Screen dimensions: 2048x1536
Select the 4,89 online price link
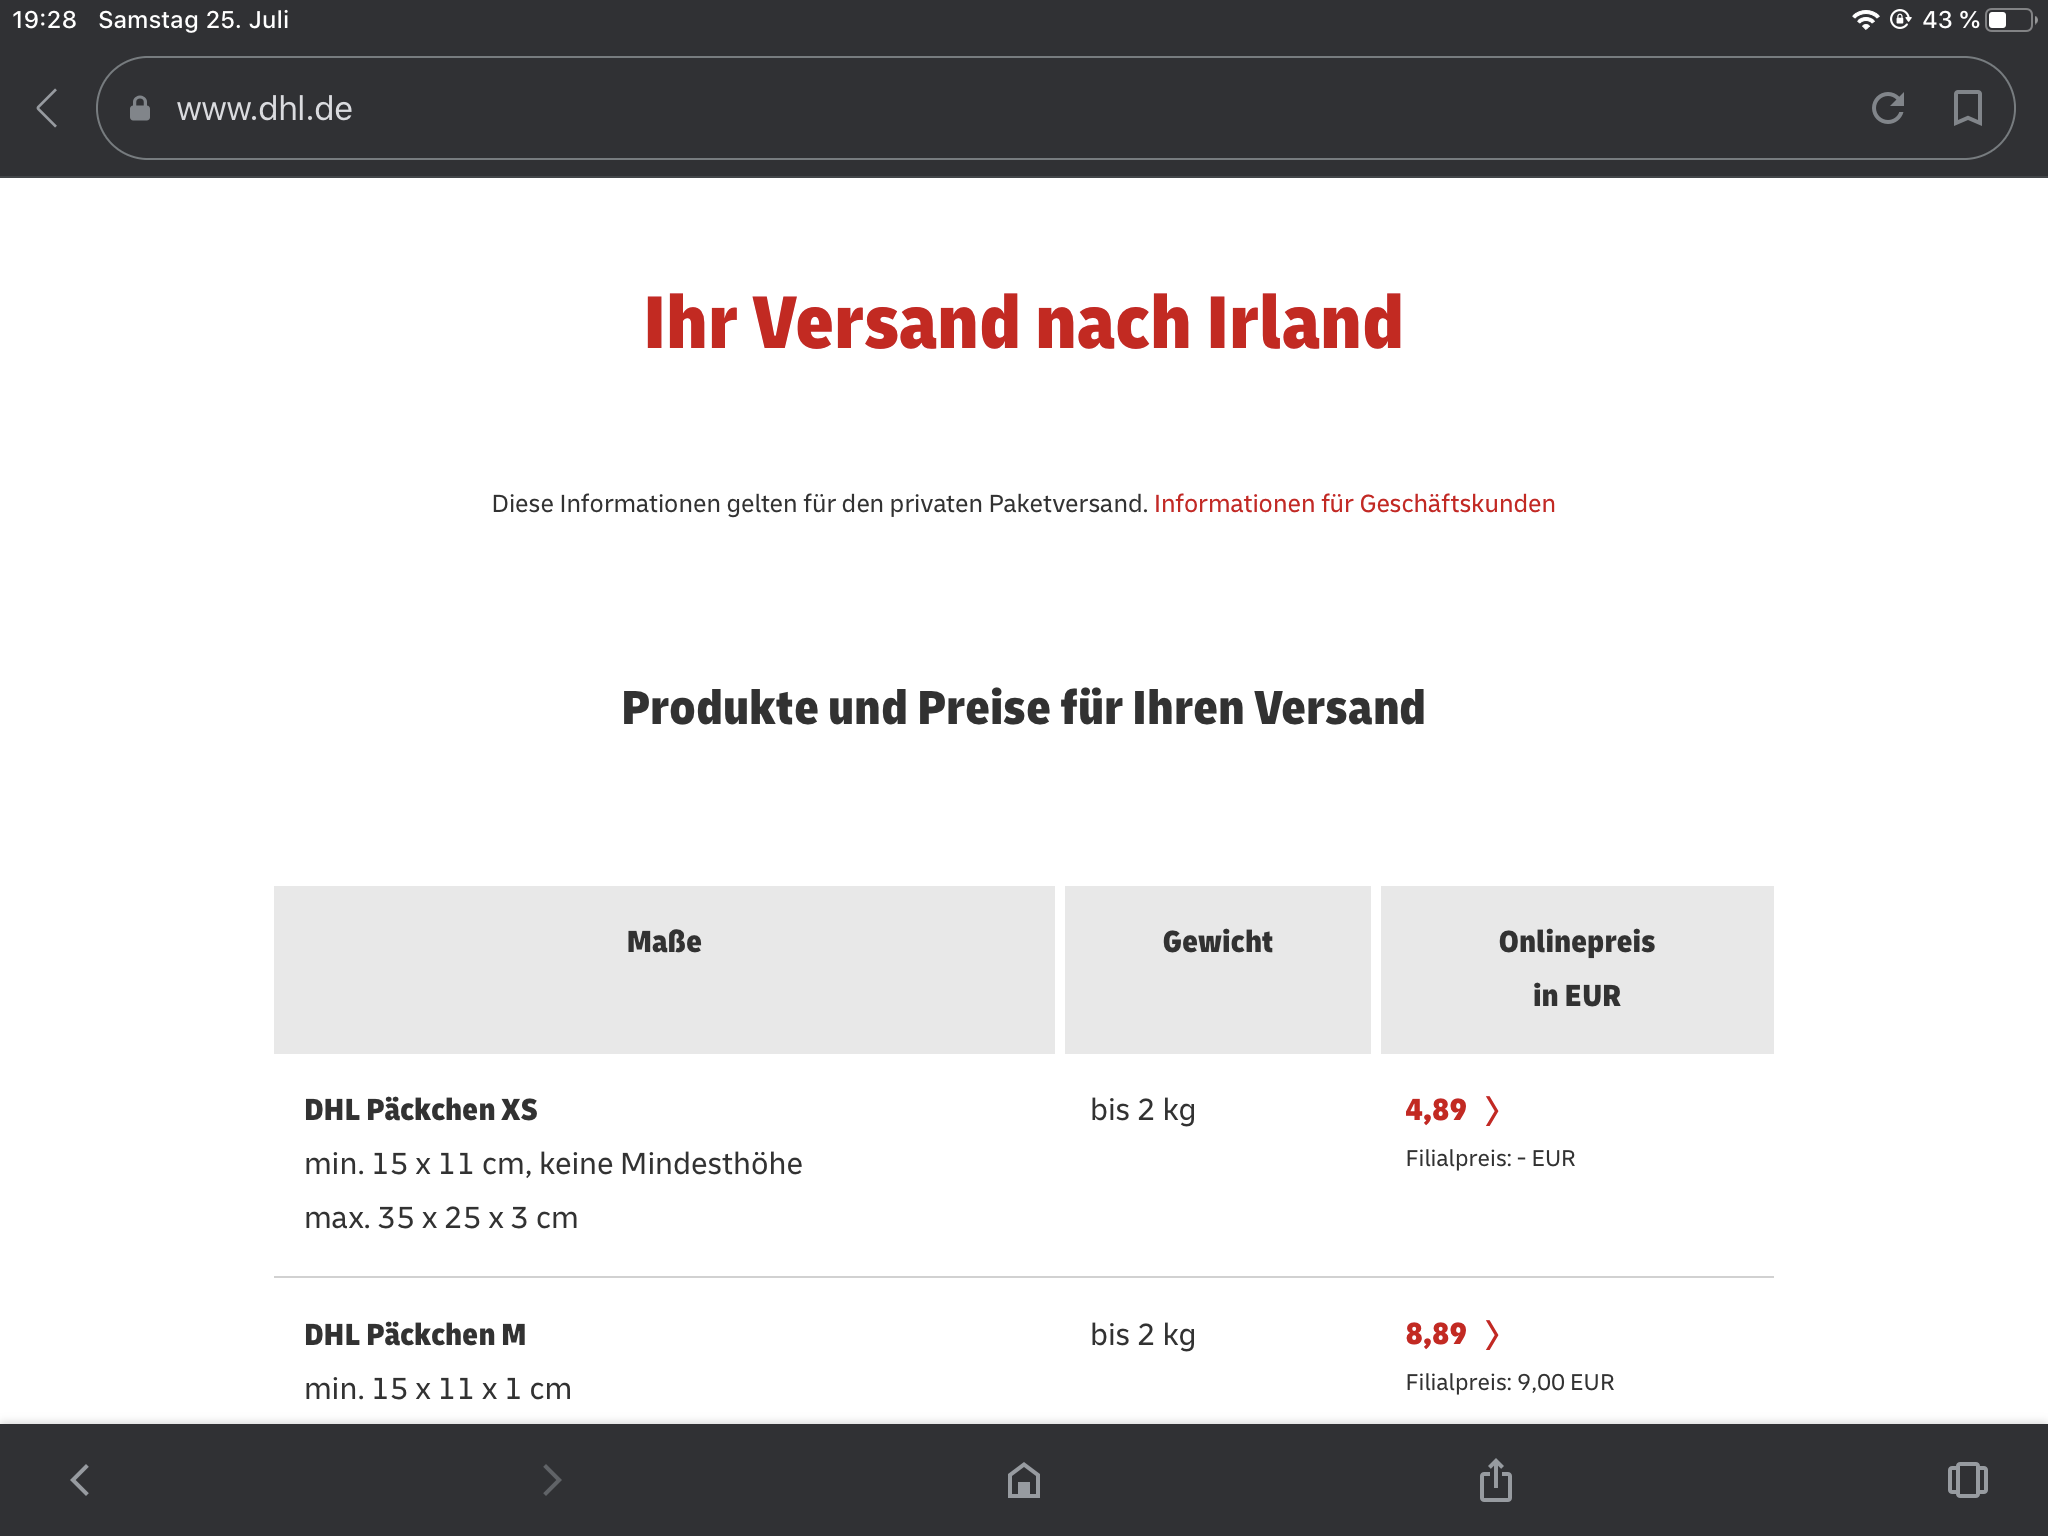coord(1435,1110)
